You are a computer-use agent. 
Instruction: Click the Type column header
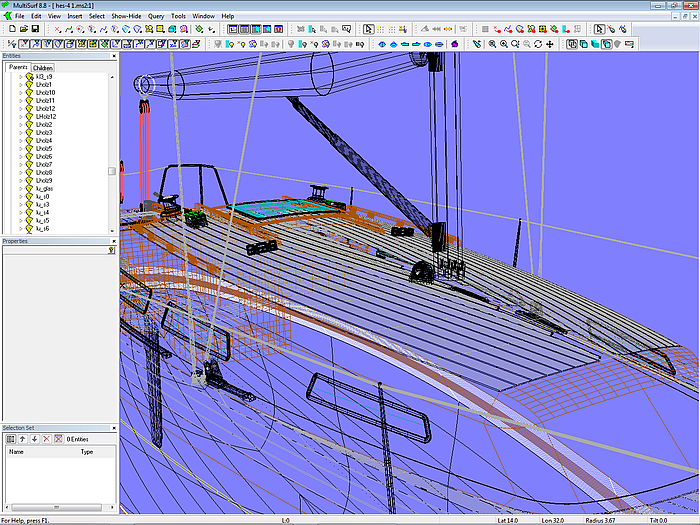(86, 452)
